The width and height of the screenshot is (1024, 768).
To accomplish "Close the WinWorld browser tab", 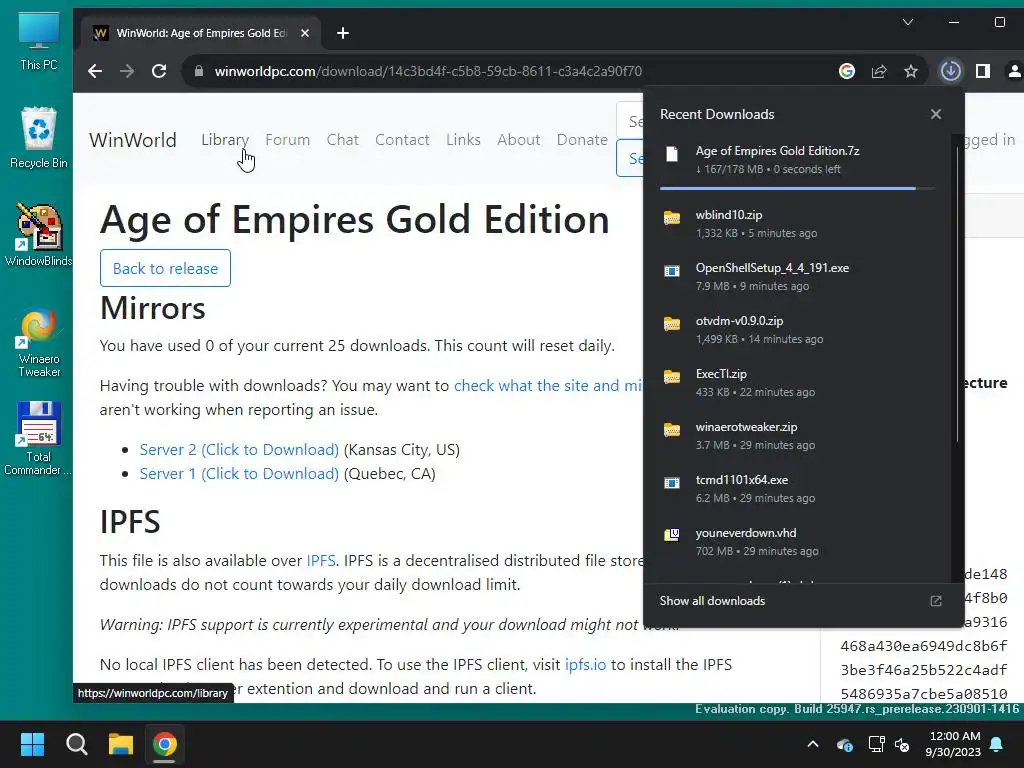I will pyautogui.click(x=305, y=33).
